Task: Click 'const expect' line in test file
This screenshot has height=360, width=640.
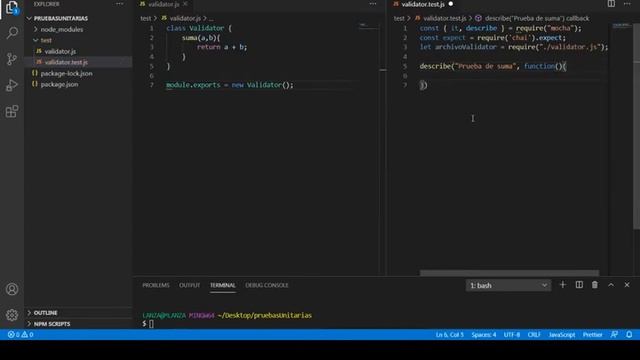Action: (x=493, y=38)
